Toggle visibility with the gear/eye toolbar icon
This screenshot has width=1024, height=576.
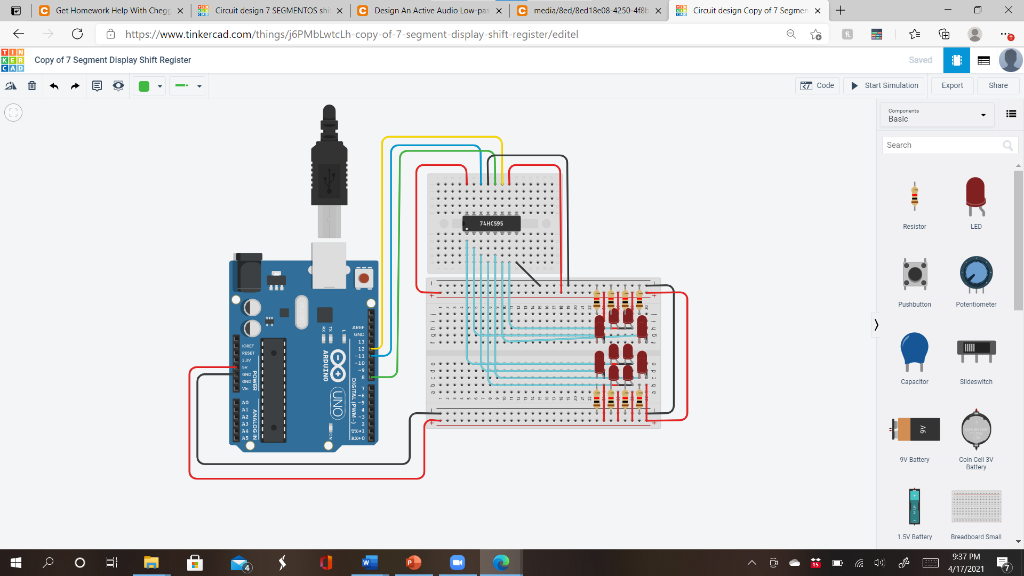(x=117, y=86)
